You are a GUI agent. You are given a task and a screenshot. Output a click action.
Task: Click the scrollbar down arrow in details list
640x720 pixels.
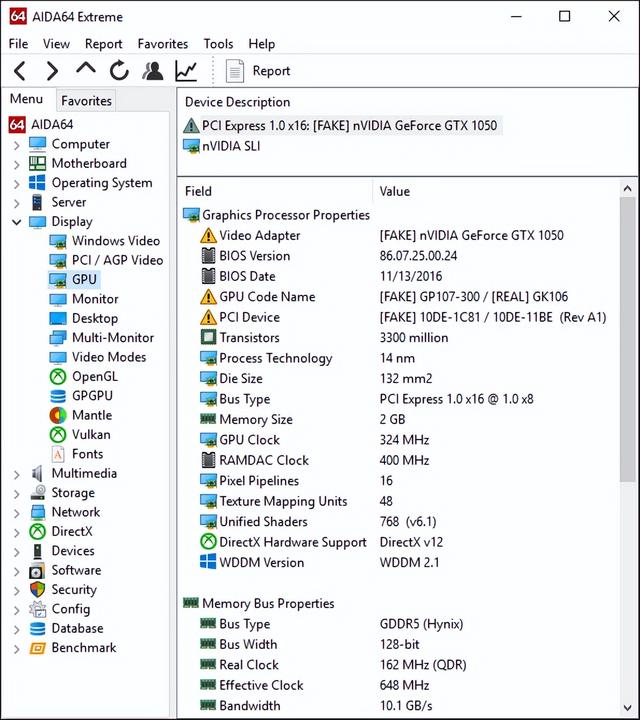pos(628,708)
